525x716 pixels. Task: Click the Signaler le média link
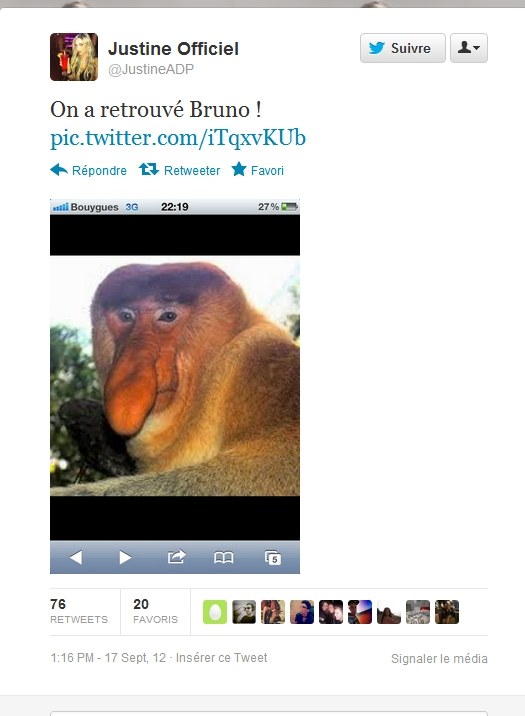click(439, 658)
